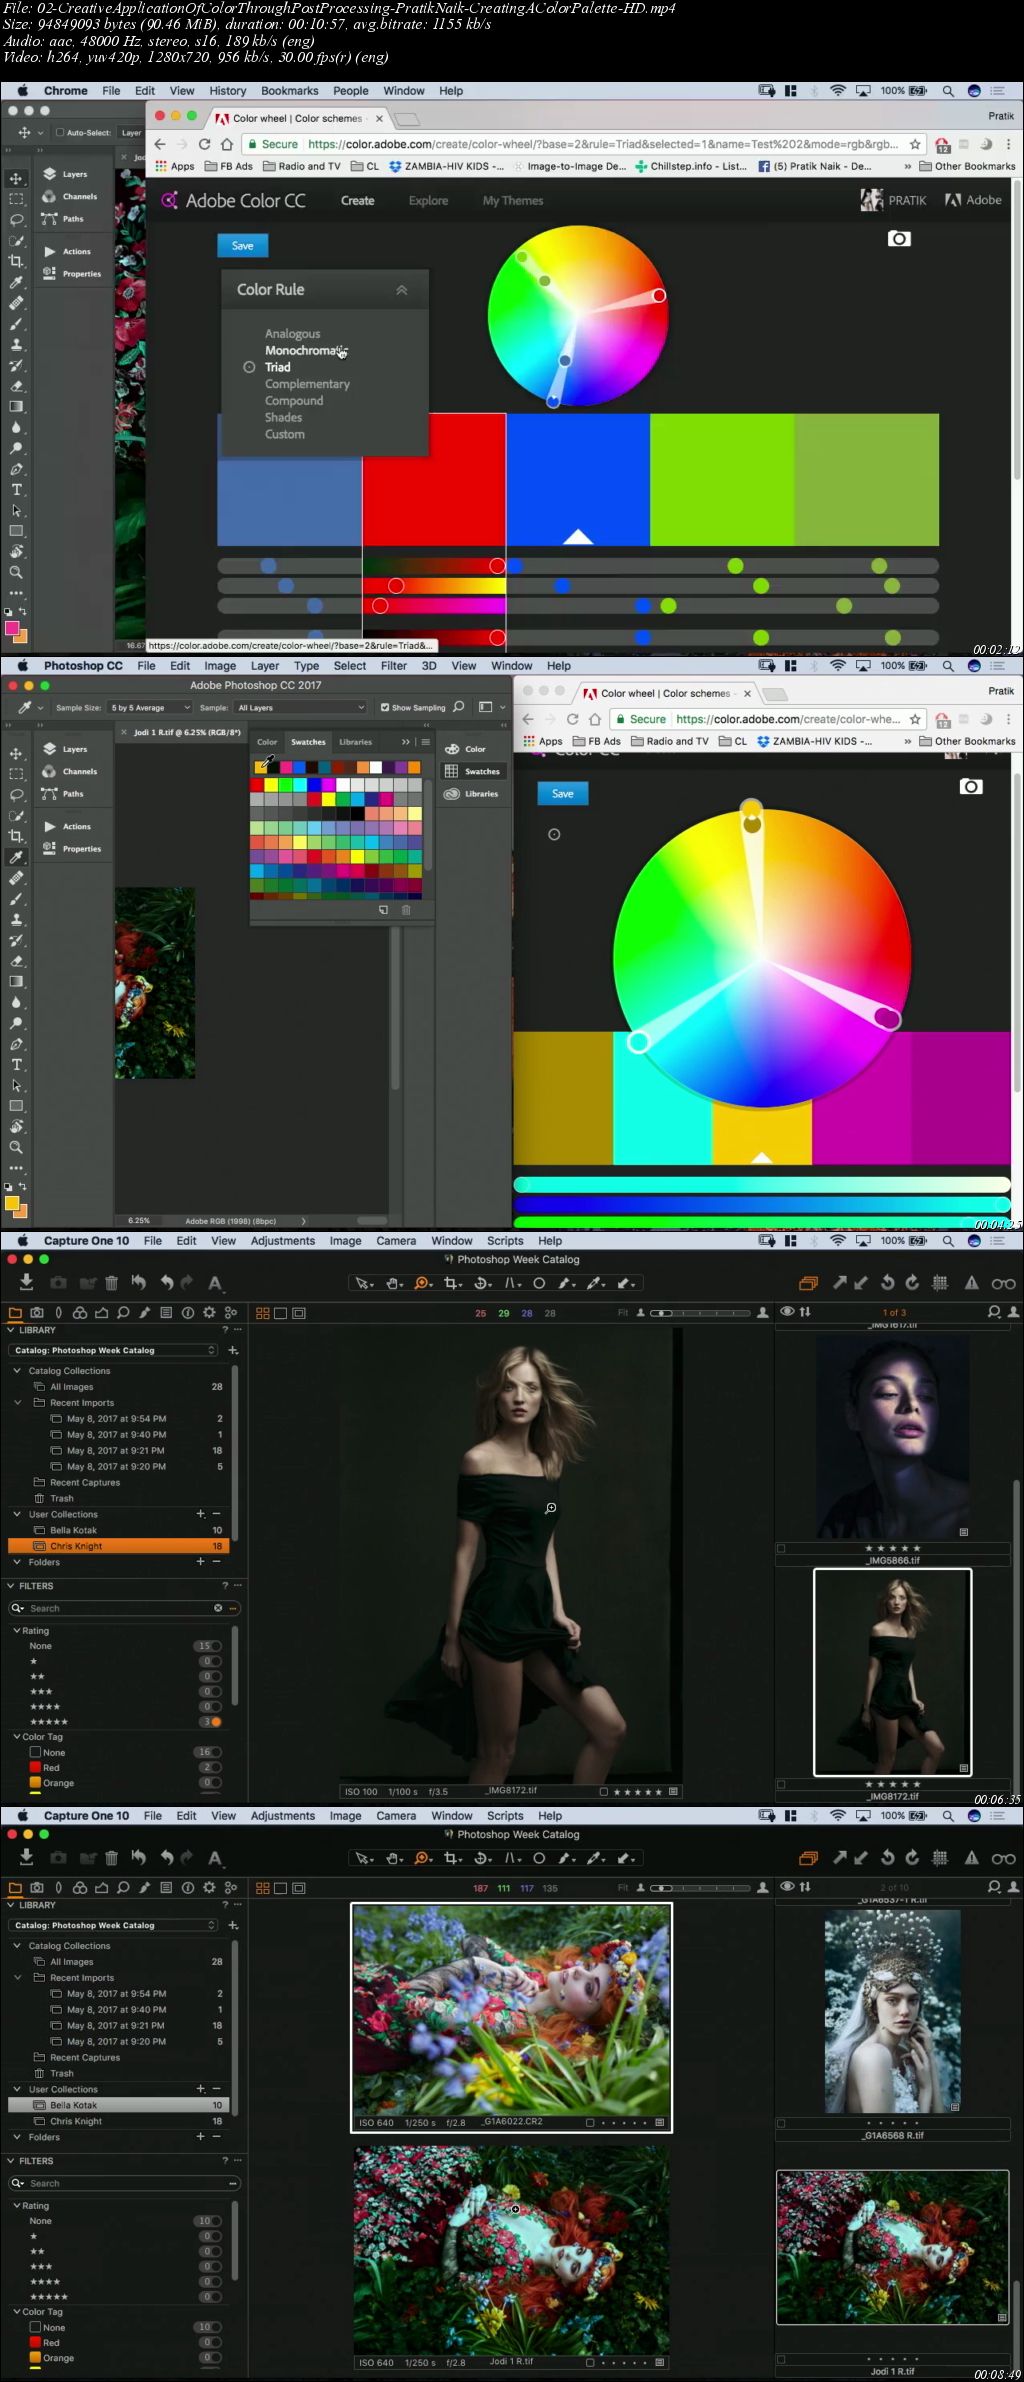Click trash icon at bottom of Swatches panel
Image resolution: width=1024 pixels, height=2382 pixels.
click(406, 910)
